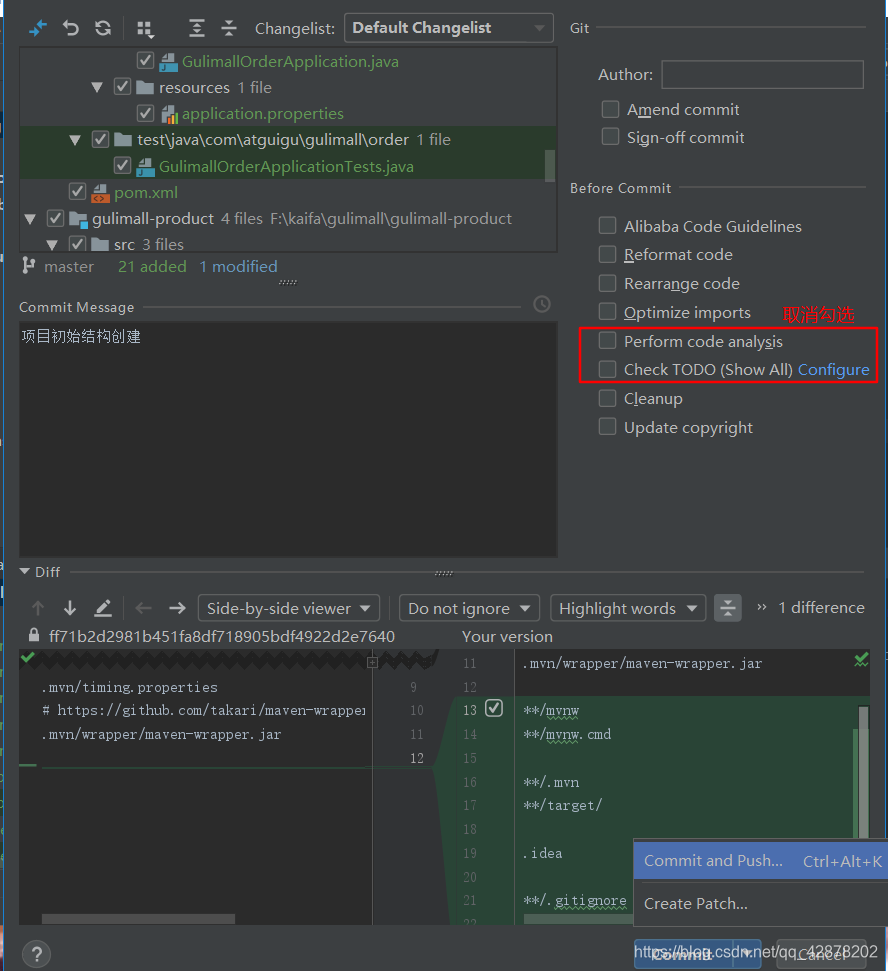The height and width of the screenshot is (971, 888).
Task: Show more diff toolbar options chevron
Action: (x=762, y=607)
